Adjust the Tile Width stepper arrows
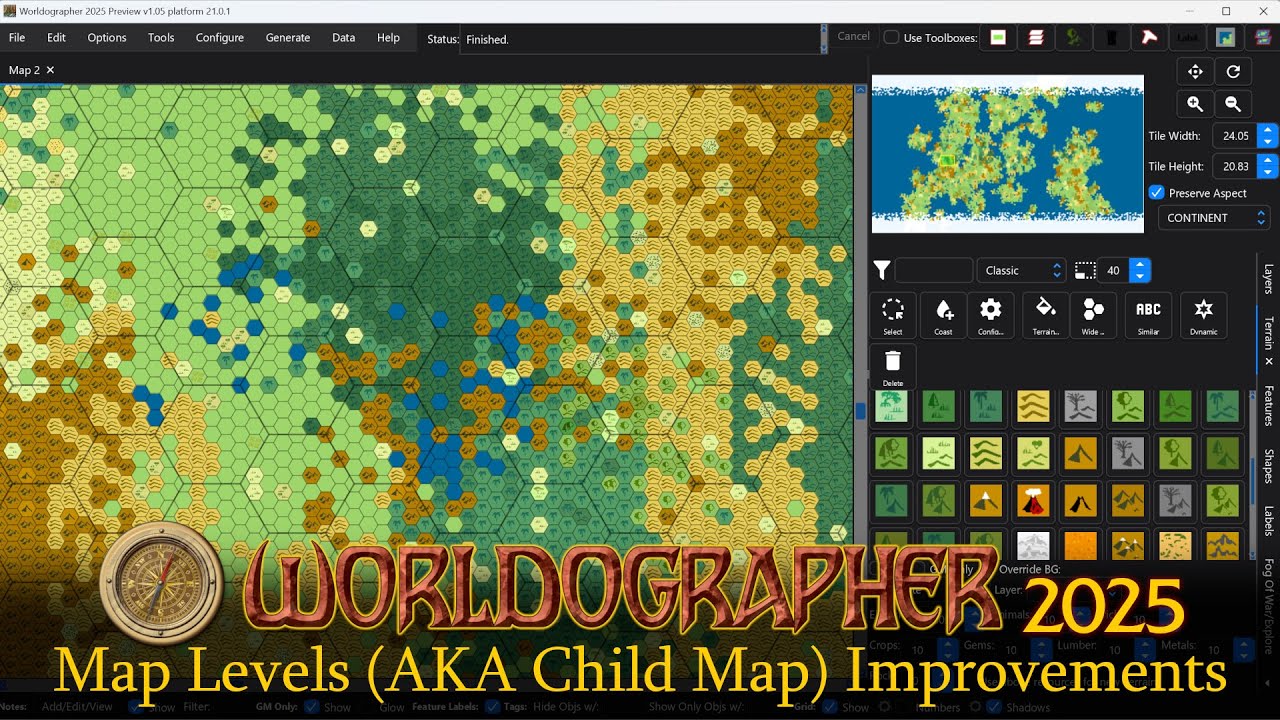The image size is (1280, 720). [1268, 136]
